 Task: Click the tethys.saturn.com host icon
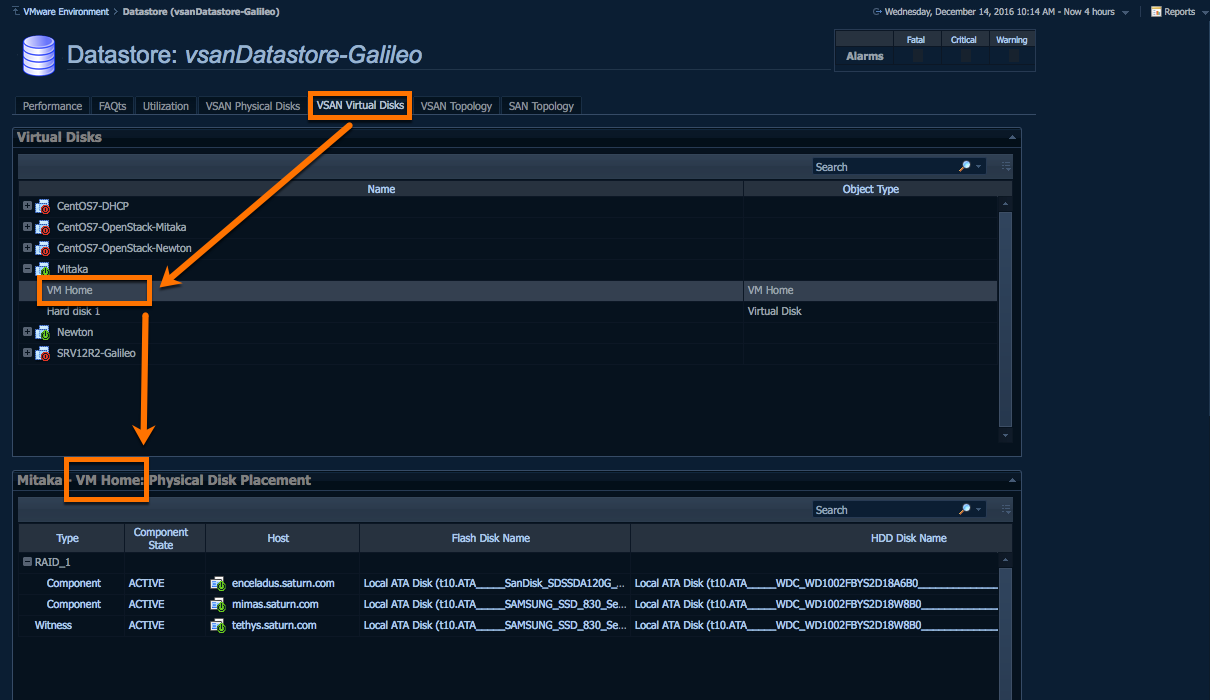pyautogui.click(x=218, y=625)
